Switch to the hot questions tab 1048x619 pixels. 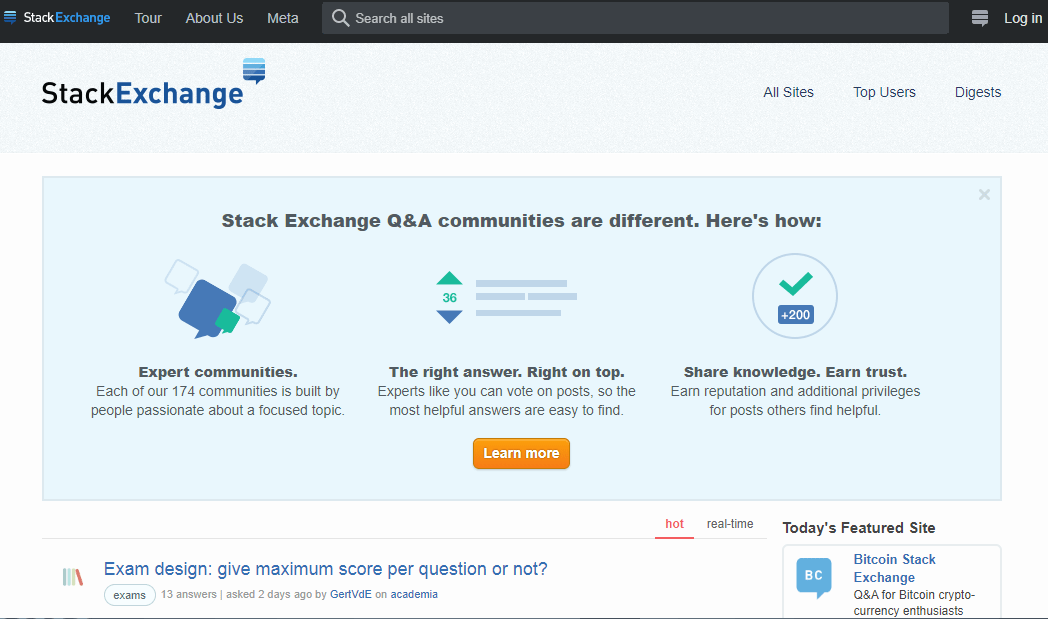[x=674, y=524]
